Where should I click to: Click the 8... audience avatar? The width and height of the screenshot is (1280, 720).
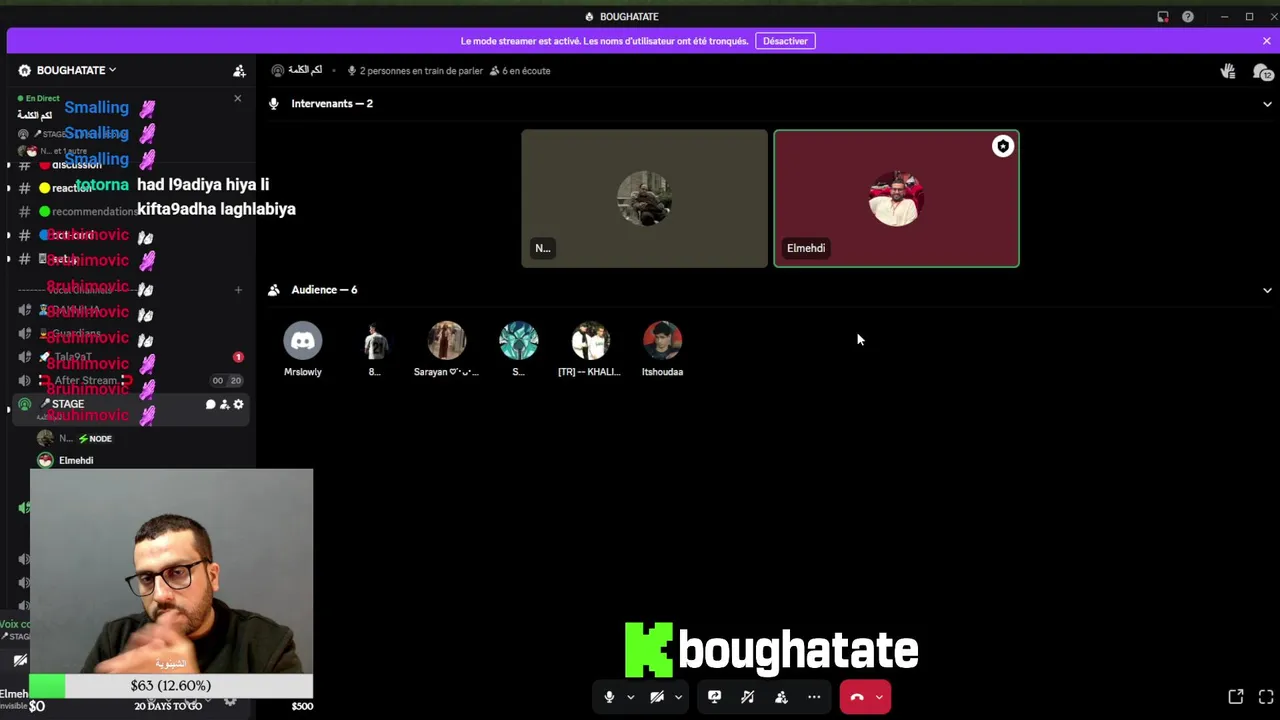point(374,341)
